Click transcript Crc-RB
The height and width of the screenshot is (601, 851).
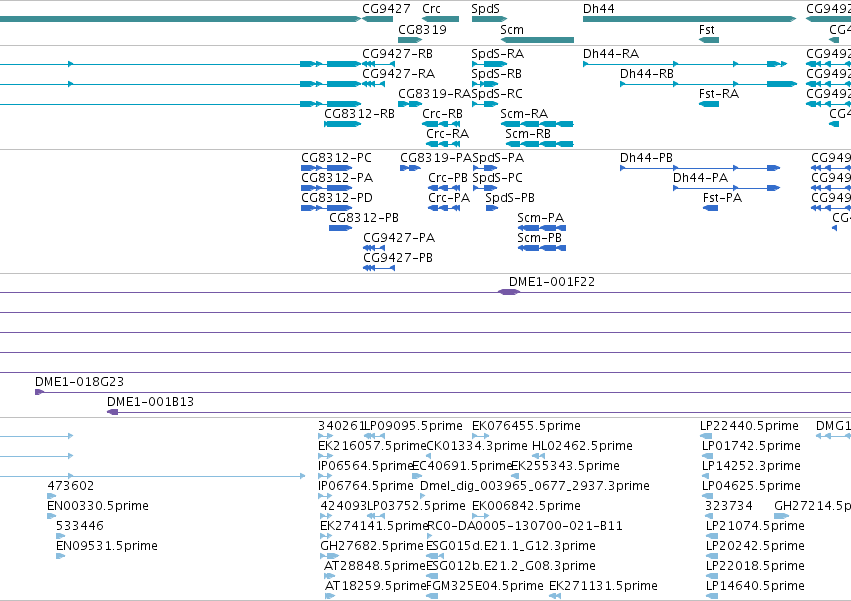click(x=441, y=124)
